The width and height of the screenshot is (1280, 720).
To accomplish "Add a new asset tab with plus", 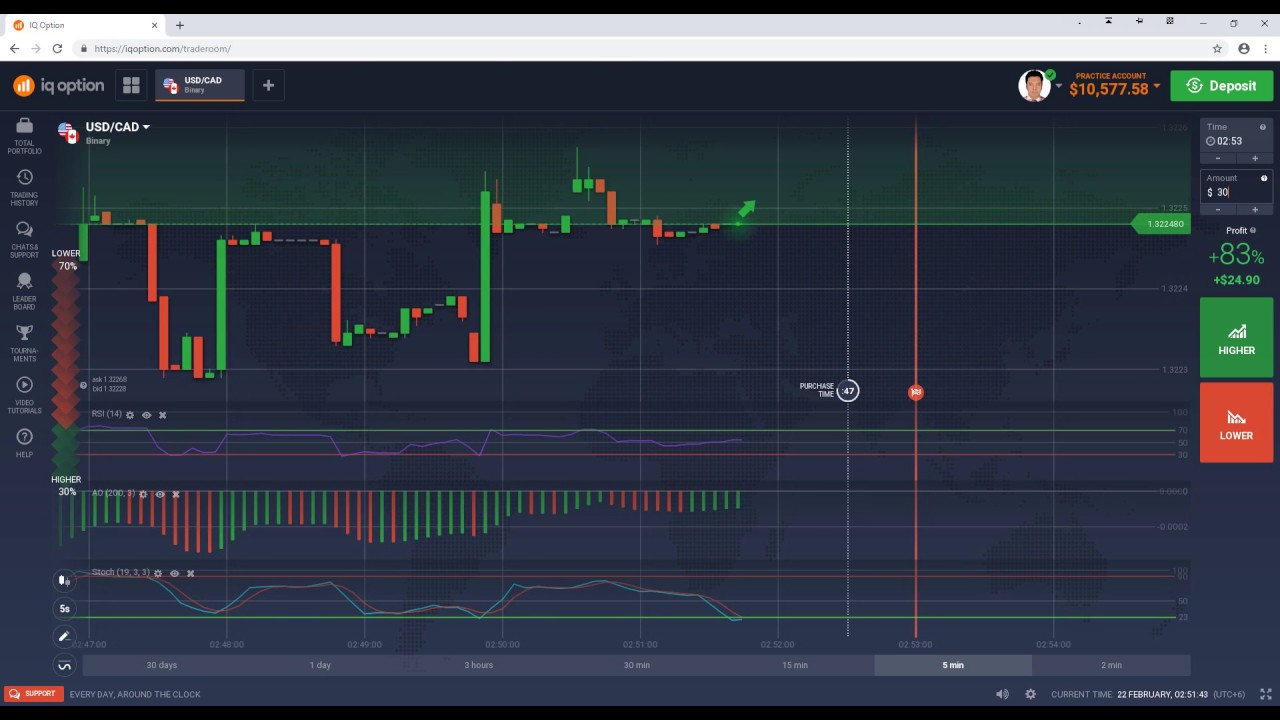I will pyautogui.click(x=268, y=85).
